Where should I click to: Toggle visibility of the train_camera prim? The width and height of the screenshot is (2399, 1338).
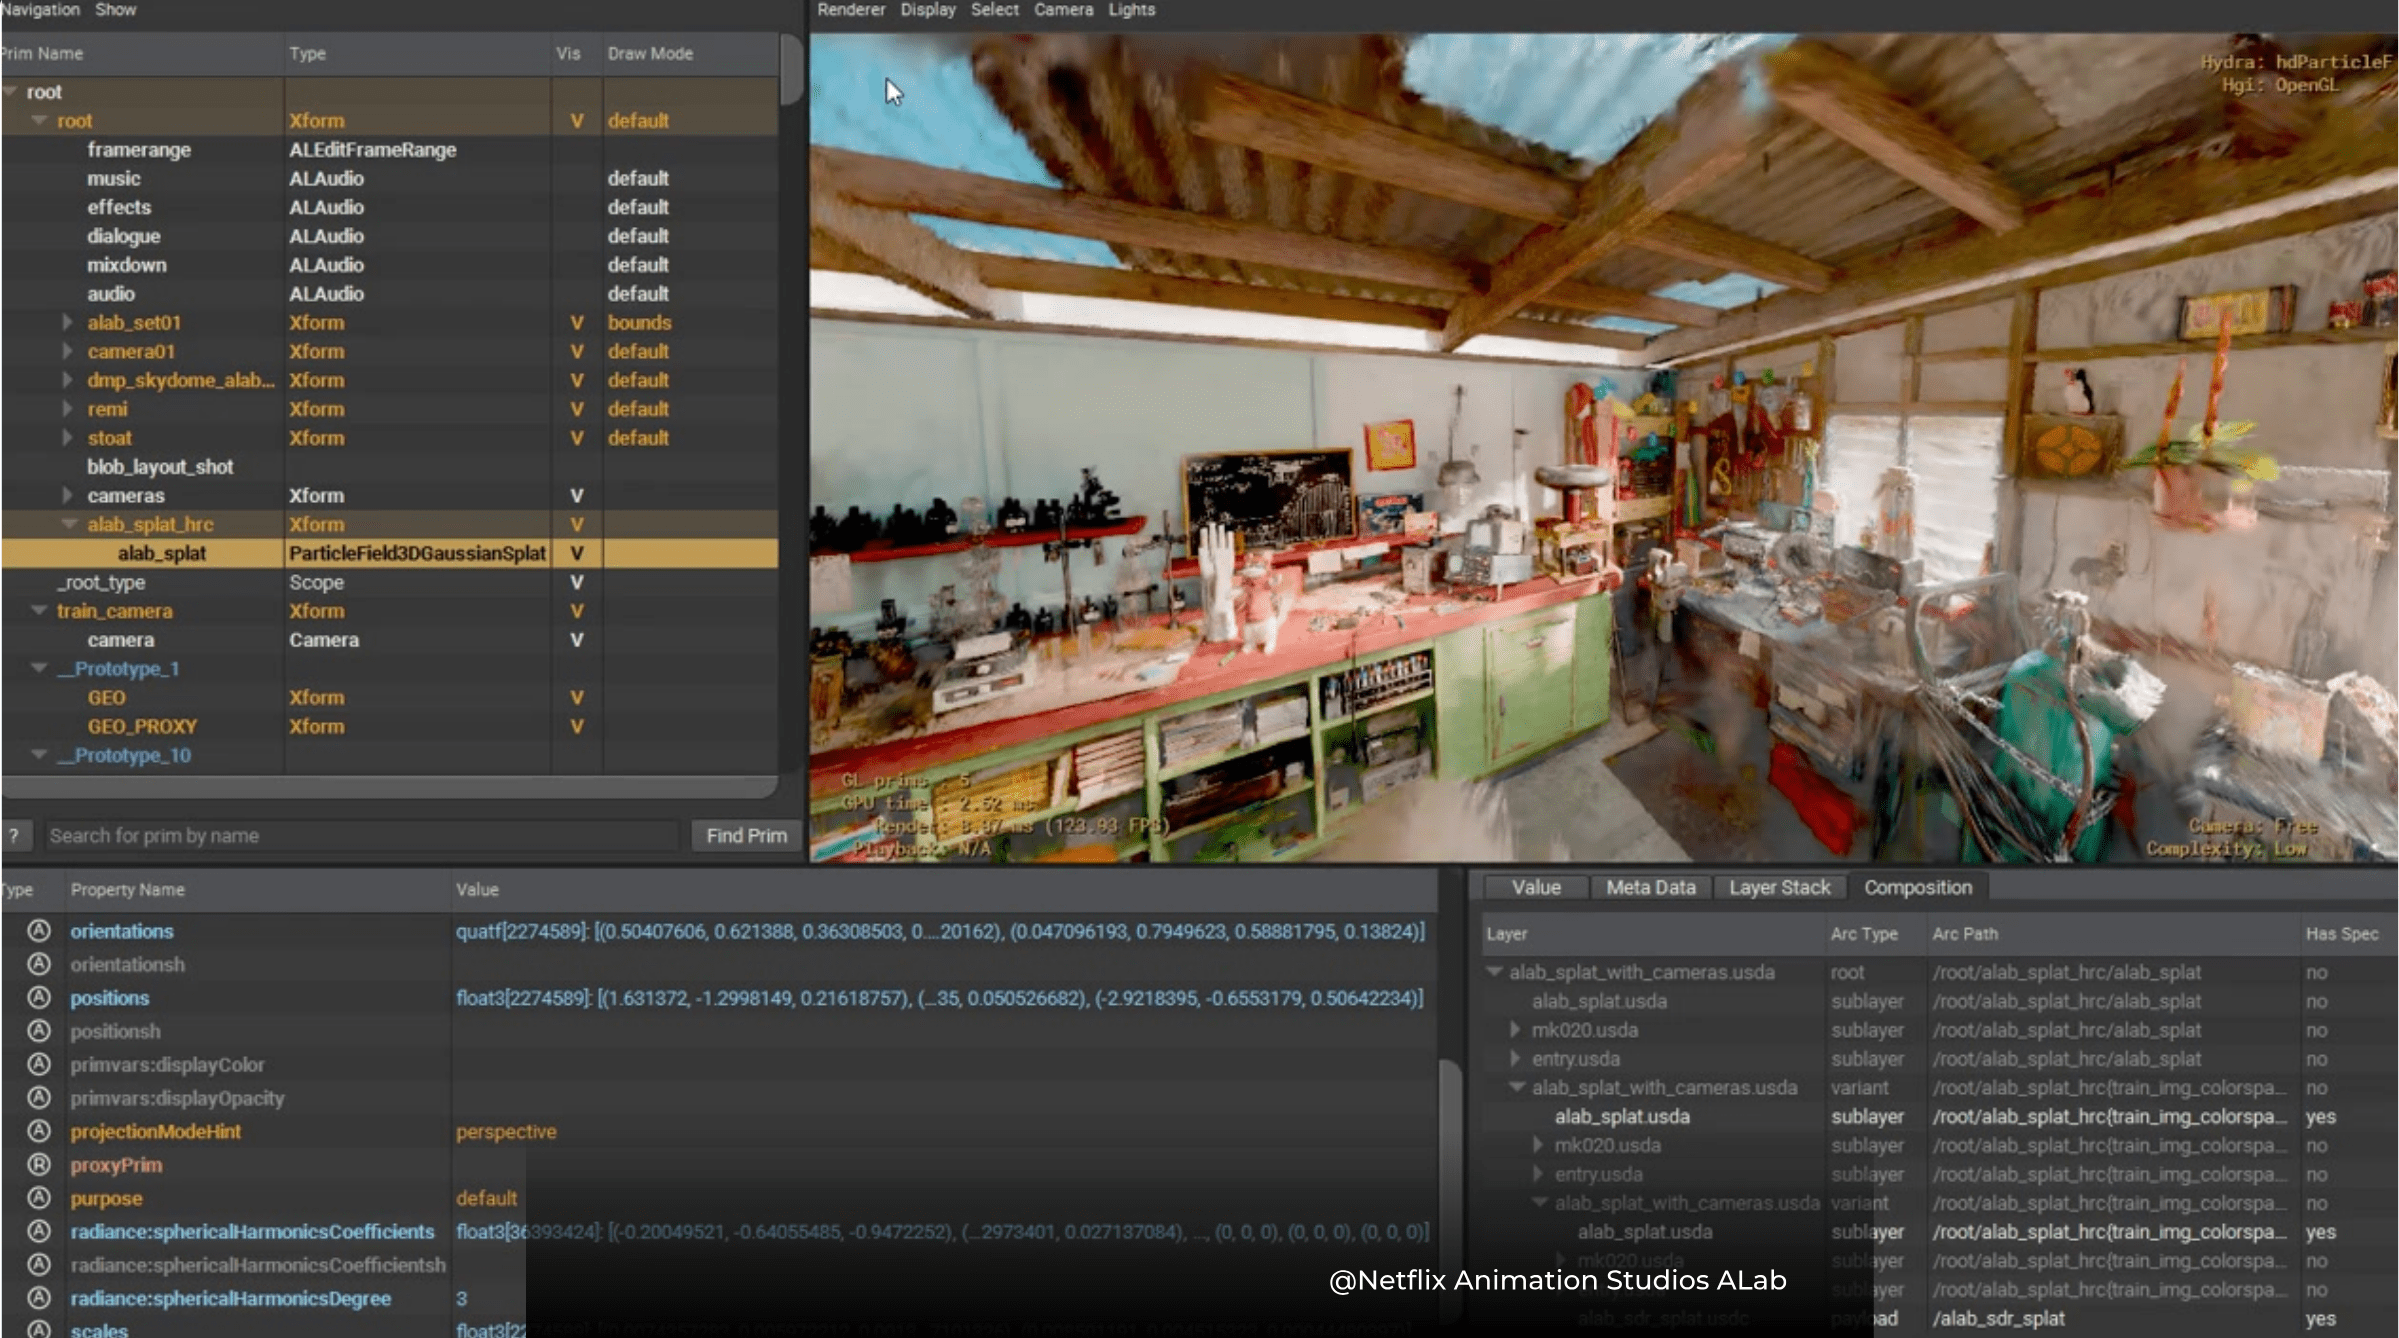pos(575,611)
